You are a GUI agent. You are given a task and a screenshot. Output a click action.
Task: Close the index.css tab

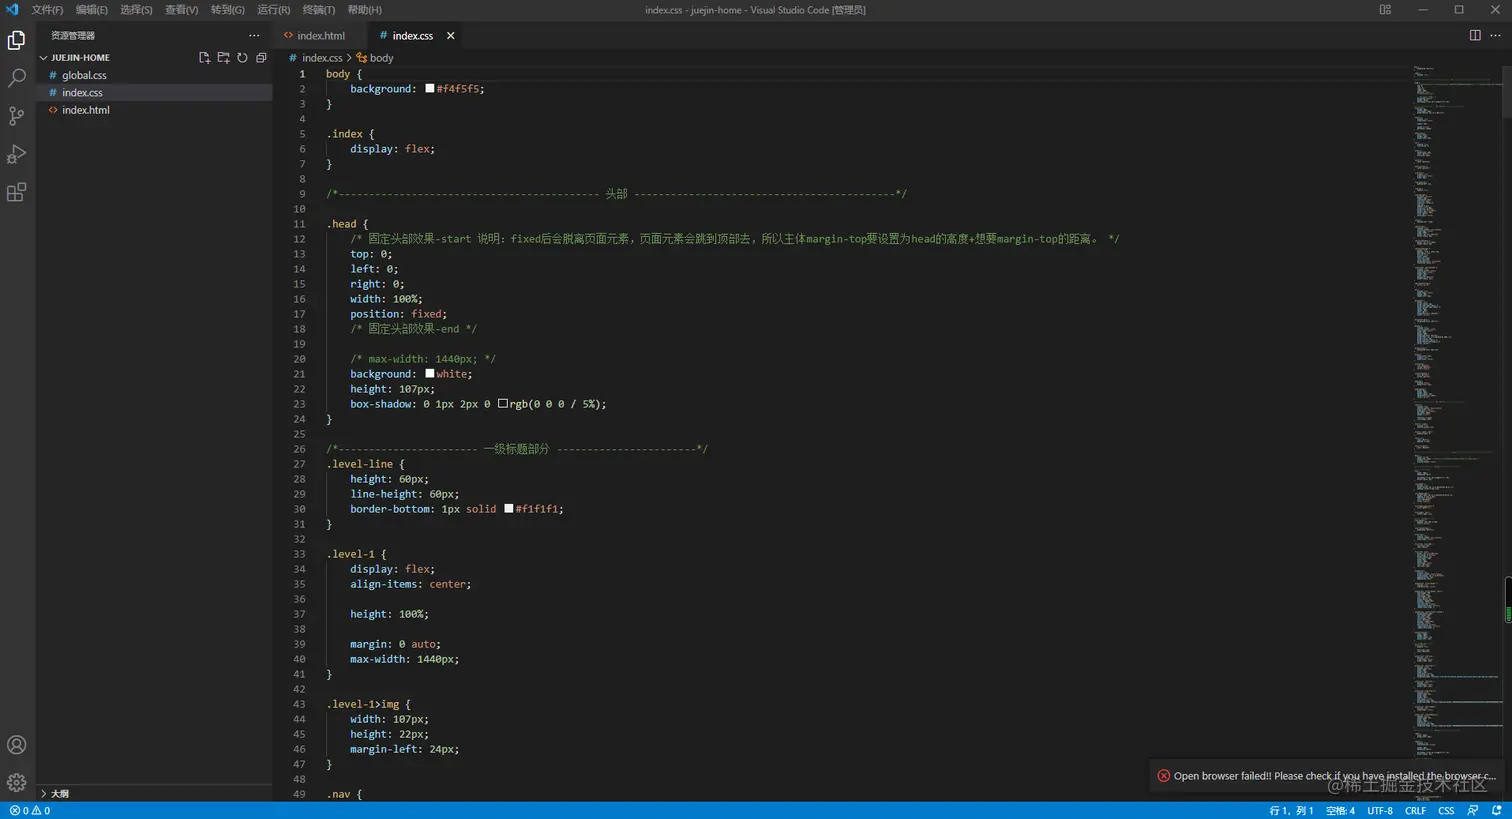[451, 36]
